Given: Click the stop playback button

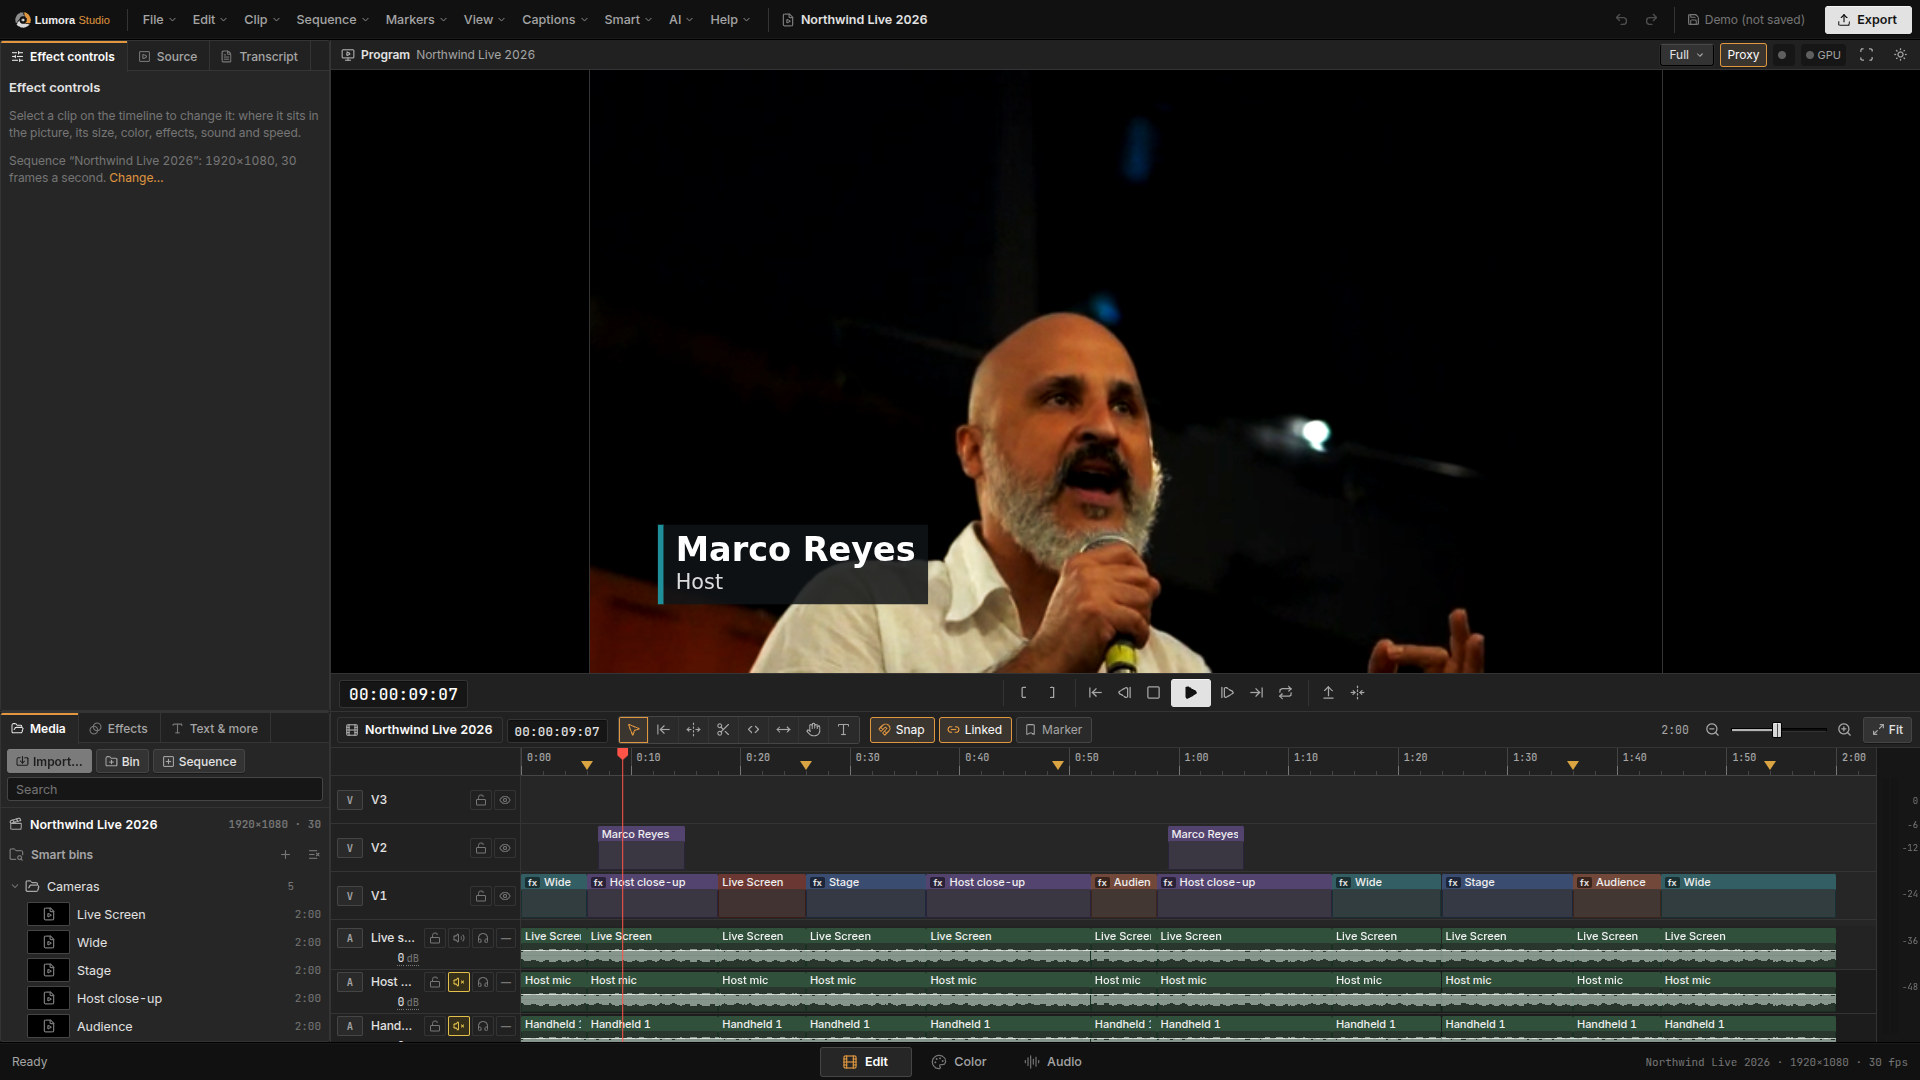Looking at the screenshot, I should tap(1153, 693).
